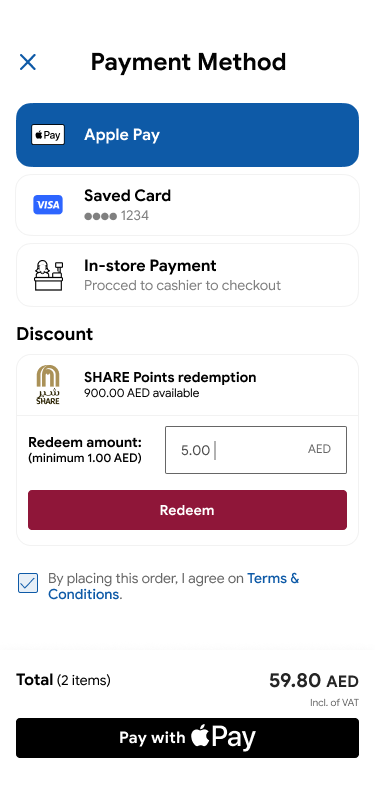Click the SHARE loyalty logo icon

click(x=48, y=385)
